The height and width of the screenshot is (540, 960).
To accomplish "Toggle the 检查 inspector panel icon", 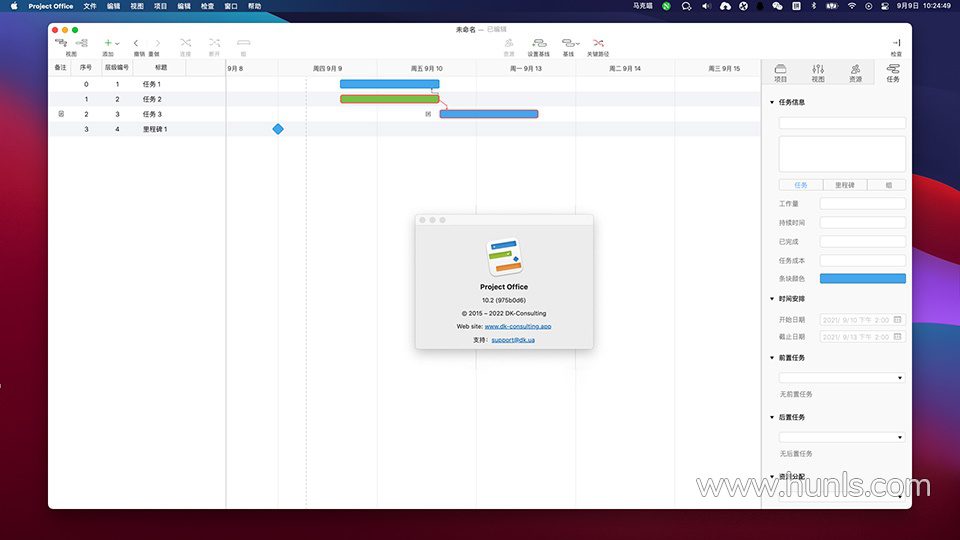I will pos(896,43).
